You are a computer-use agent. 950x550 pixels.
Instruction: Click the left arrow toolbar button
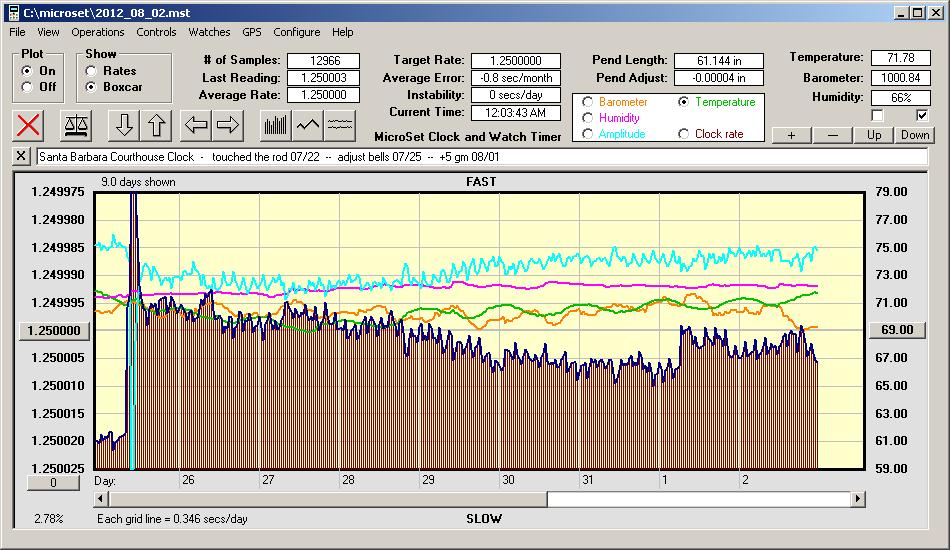tap(196, 125)
